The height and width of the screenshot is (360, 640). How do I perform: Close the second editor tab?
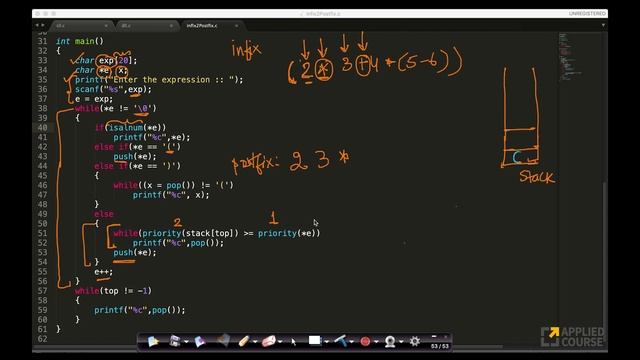point(171,26)
